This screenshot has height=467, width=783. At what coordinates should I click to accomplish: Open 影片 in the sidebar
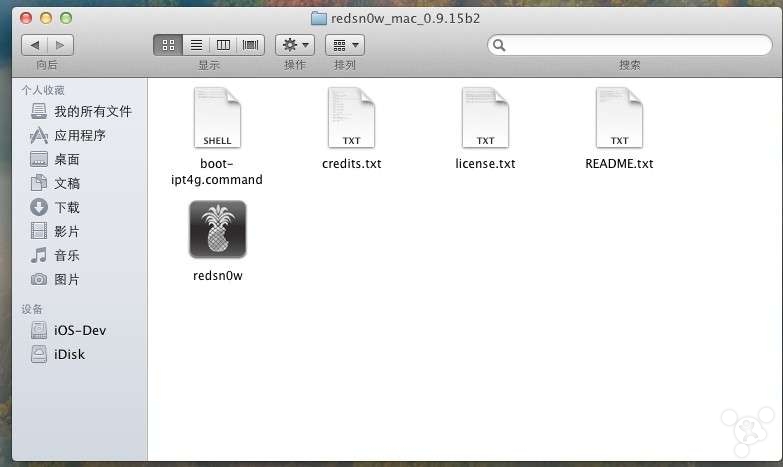click(55, 231)
